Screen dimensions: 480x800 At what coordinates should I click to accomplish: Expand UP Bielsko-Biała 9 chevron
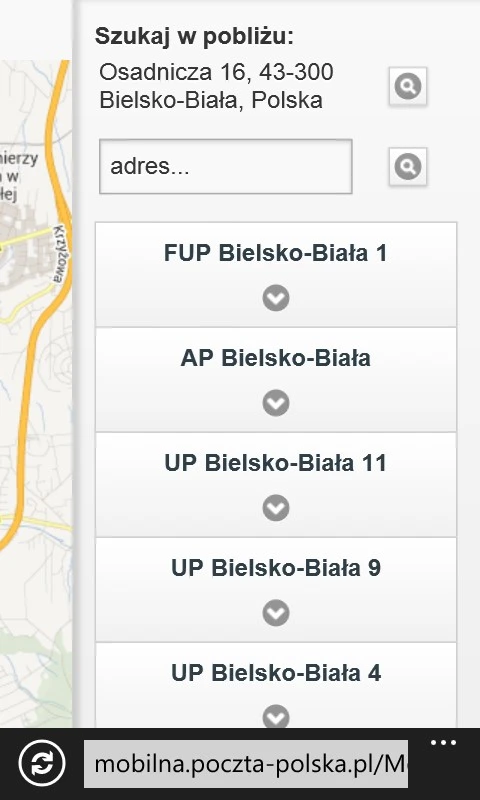(276, 613)
